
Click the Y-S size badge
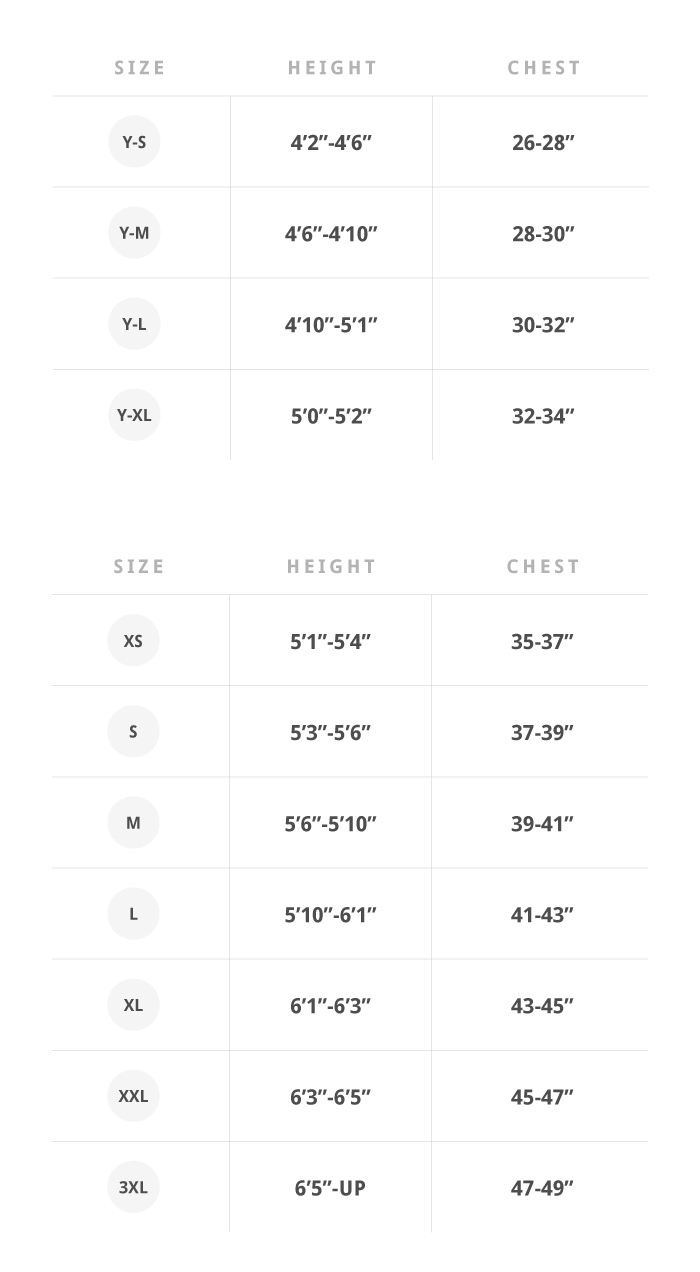click(134, 142)
